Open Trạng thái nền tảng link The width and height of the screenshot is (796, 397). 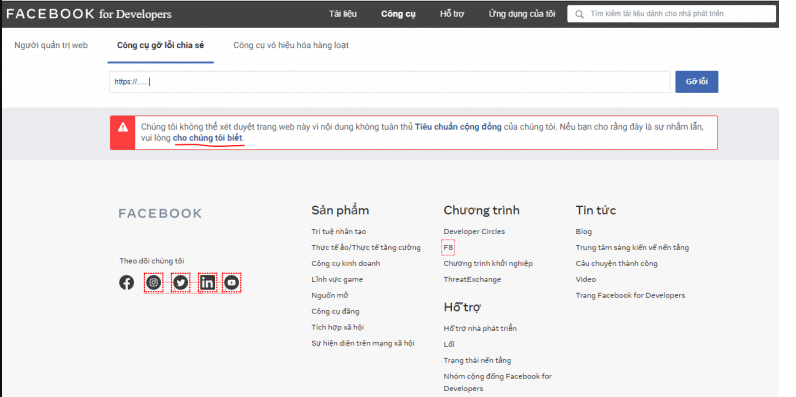pyautogui.click(x=477, y=360)
